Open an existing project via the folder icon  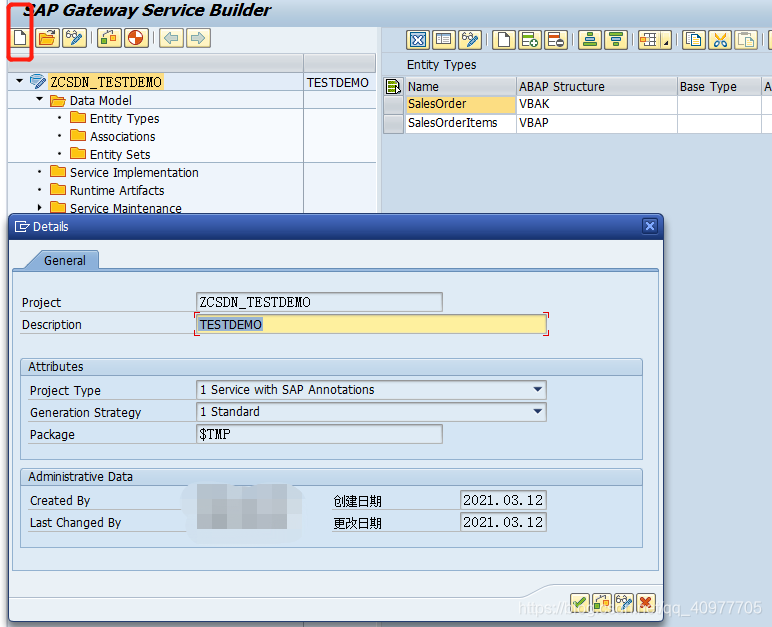[x=47, y=38]
